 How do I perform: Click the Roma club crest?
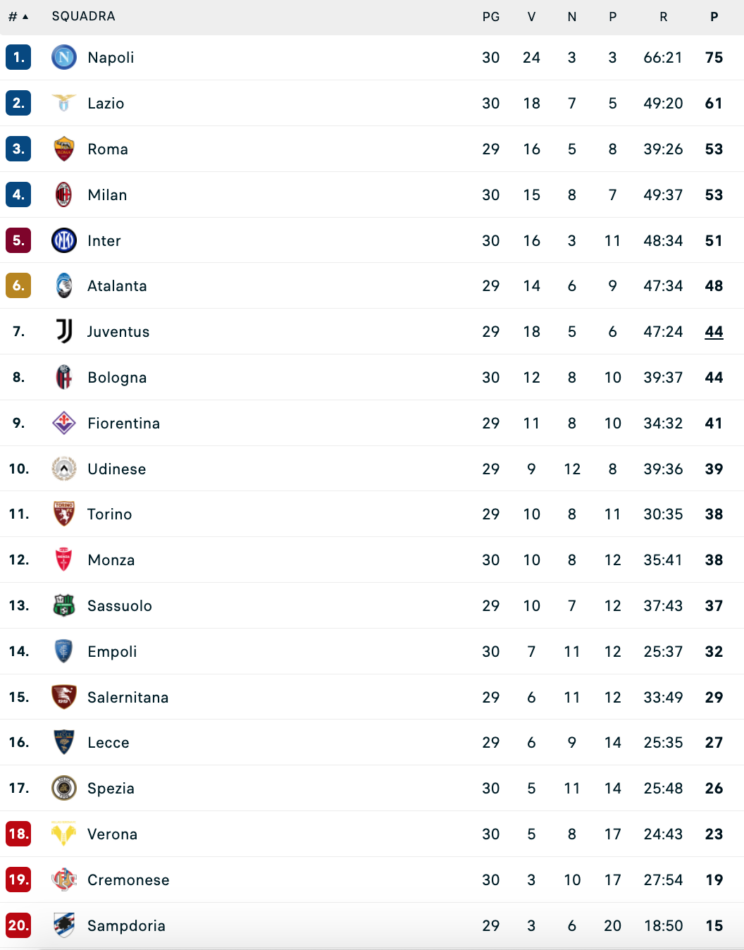pyautogui.click(x=64, y=149)
